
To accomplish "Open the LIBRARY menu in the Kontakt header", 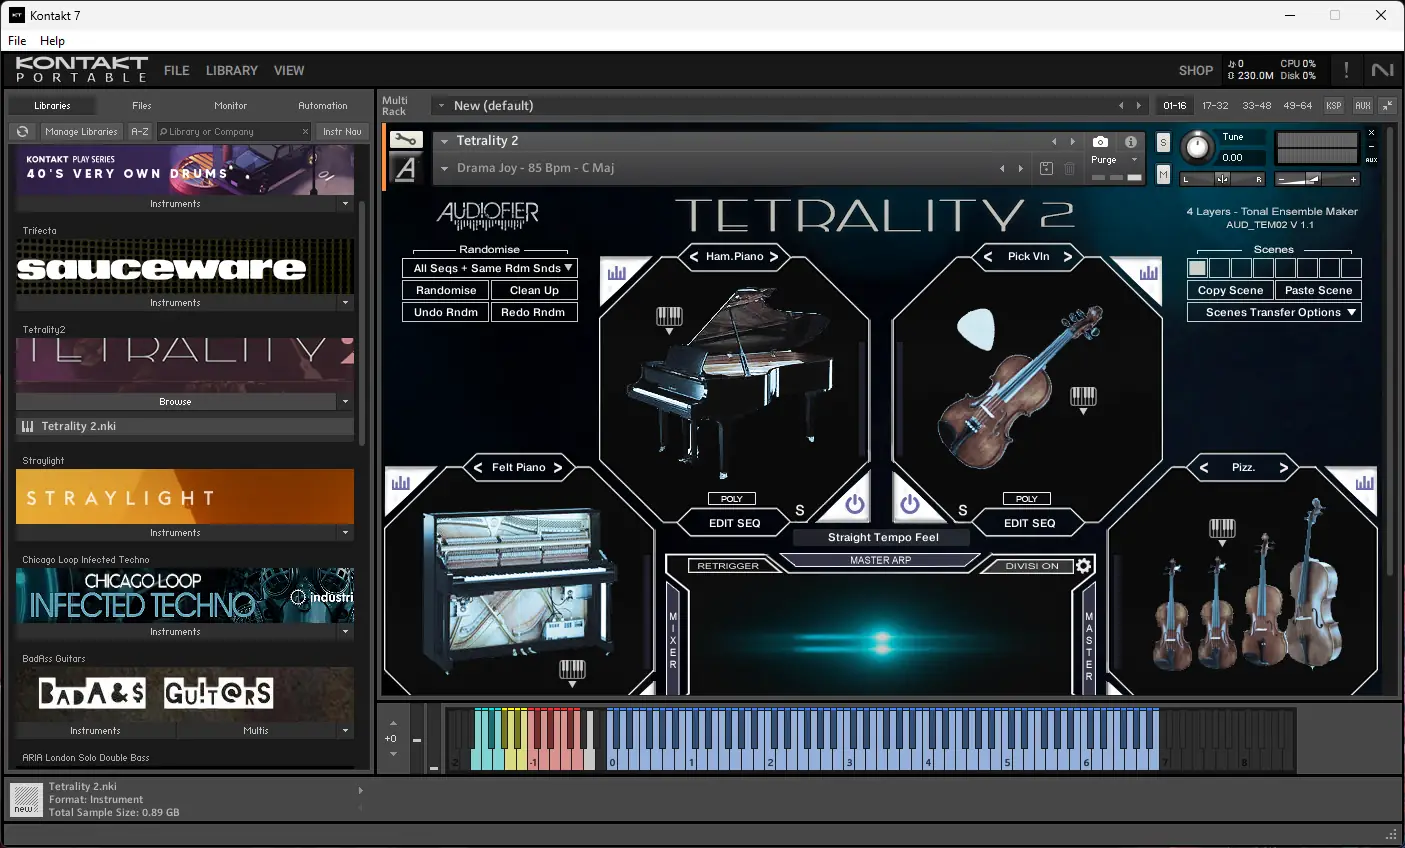I will [231, 70].
